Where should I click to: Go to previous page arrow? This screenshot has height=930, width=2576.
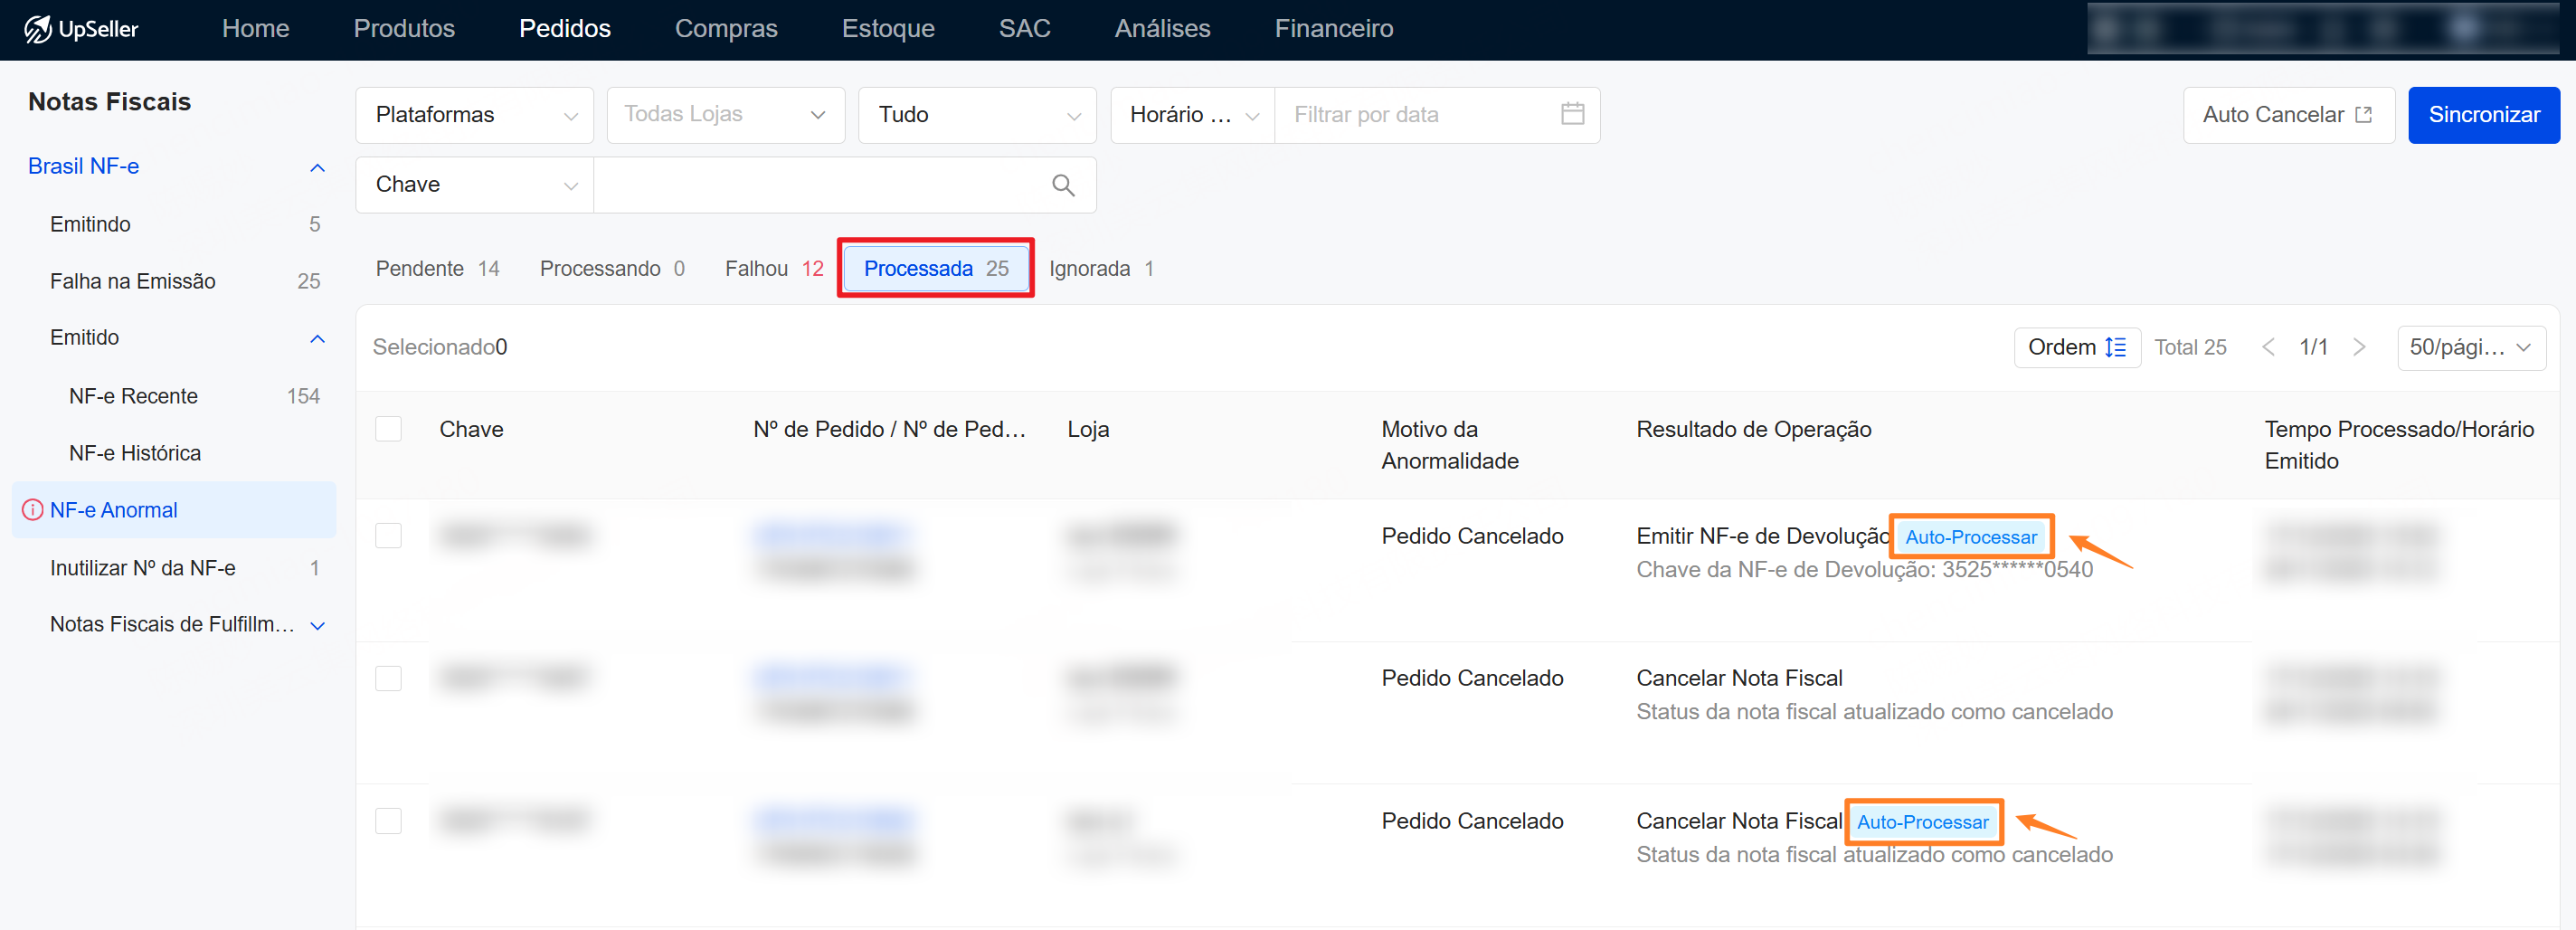coord(2268,347)
